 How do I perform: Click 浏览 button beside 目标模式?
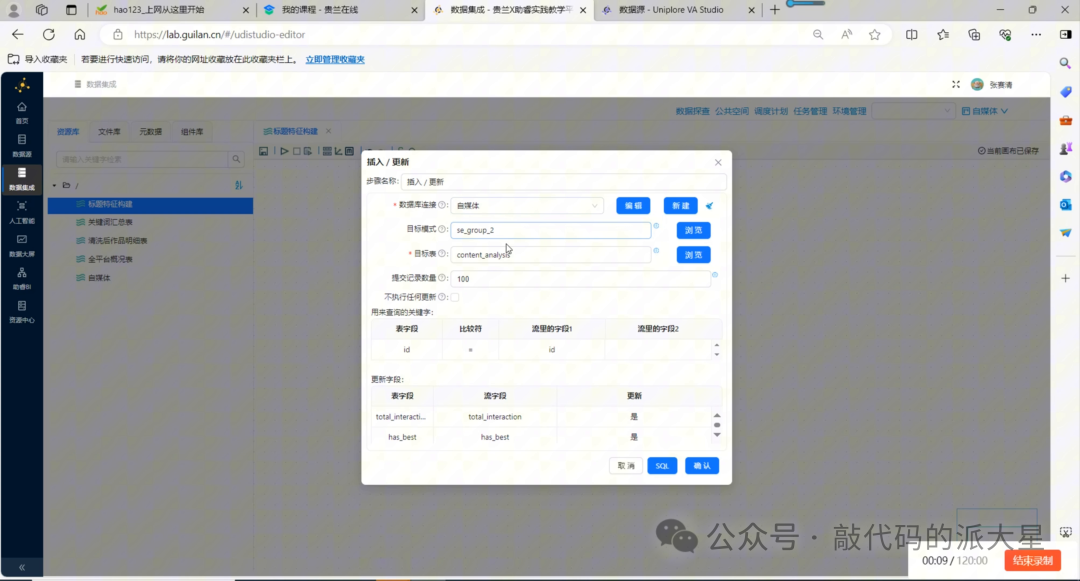693,230
